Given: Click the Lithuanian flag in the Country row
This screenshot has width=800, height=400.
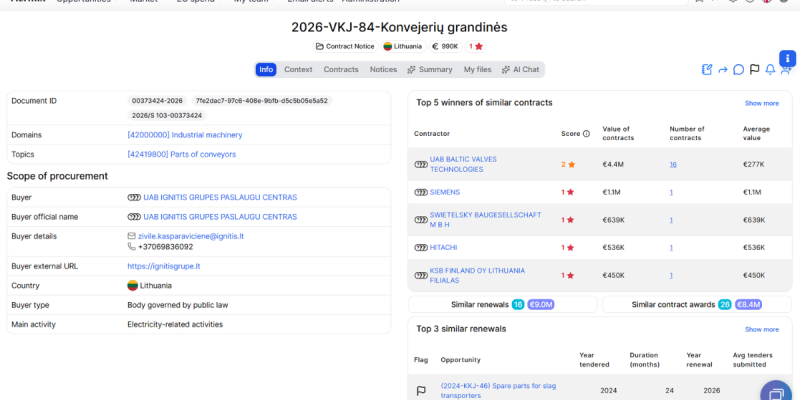Looking at the screenshot, I should [133, 286].
